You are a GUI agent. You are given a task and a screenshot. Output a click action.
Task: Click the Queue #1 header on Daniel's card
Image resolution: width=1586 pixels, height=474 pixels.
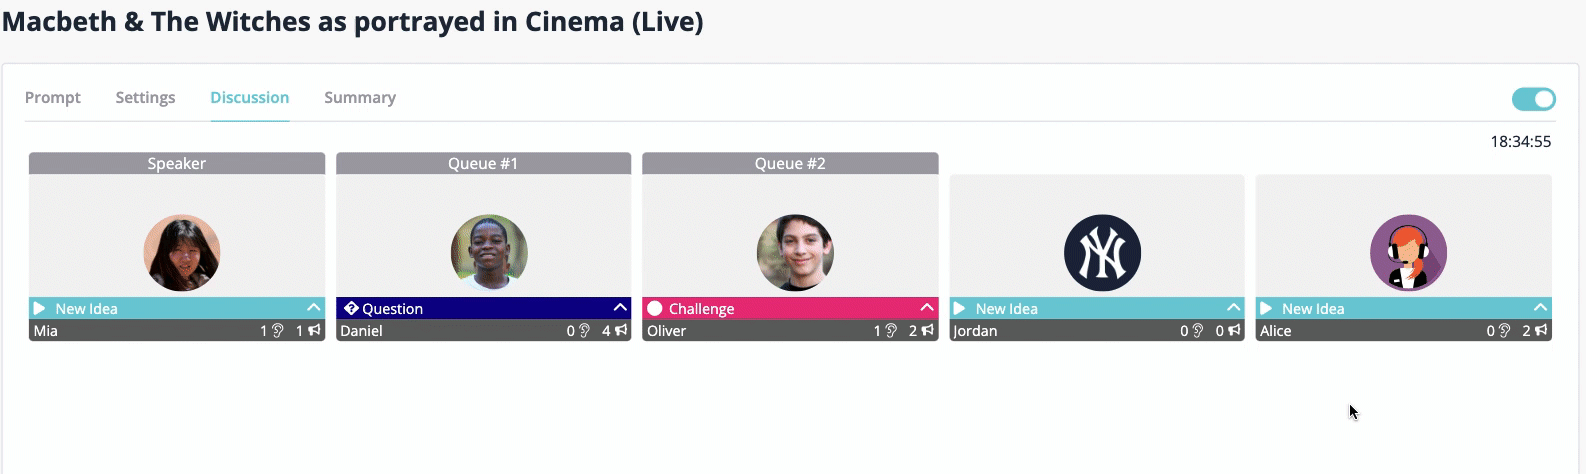[x=483, y=163]
